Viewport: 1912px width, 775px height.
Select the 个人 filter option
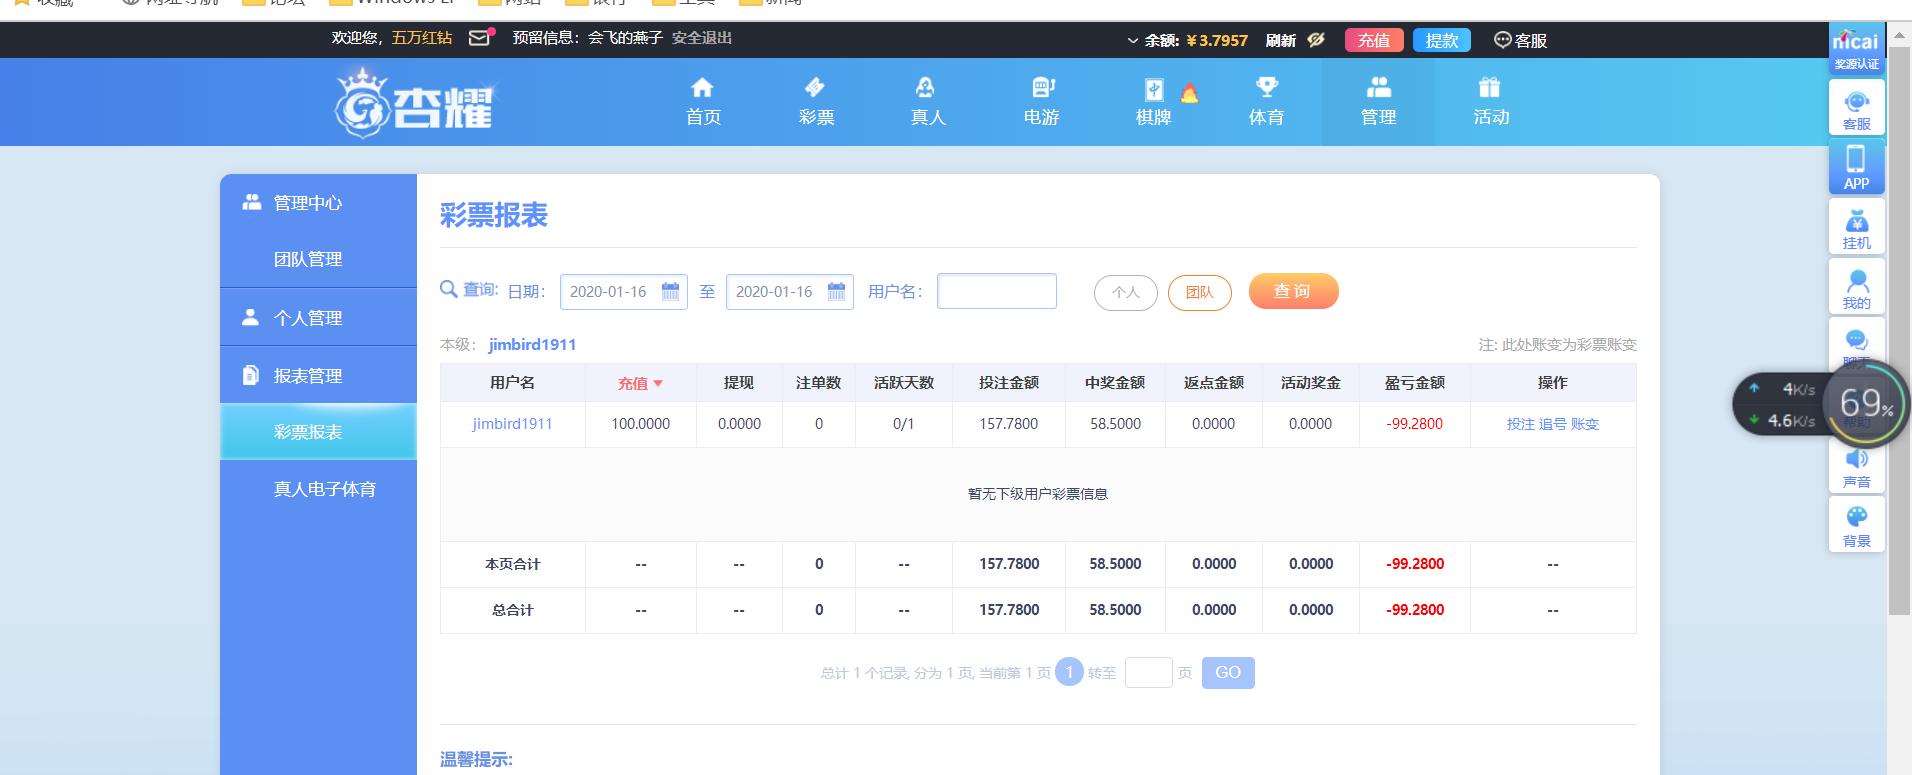click(1126, 292)
